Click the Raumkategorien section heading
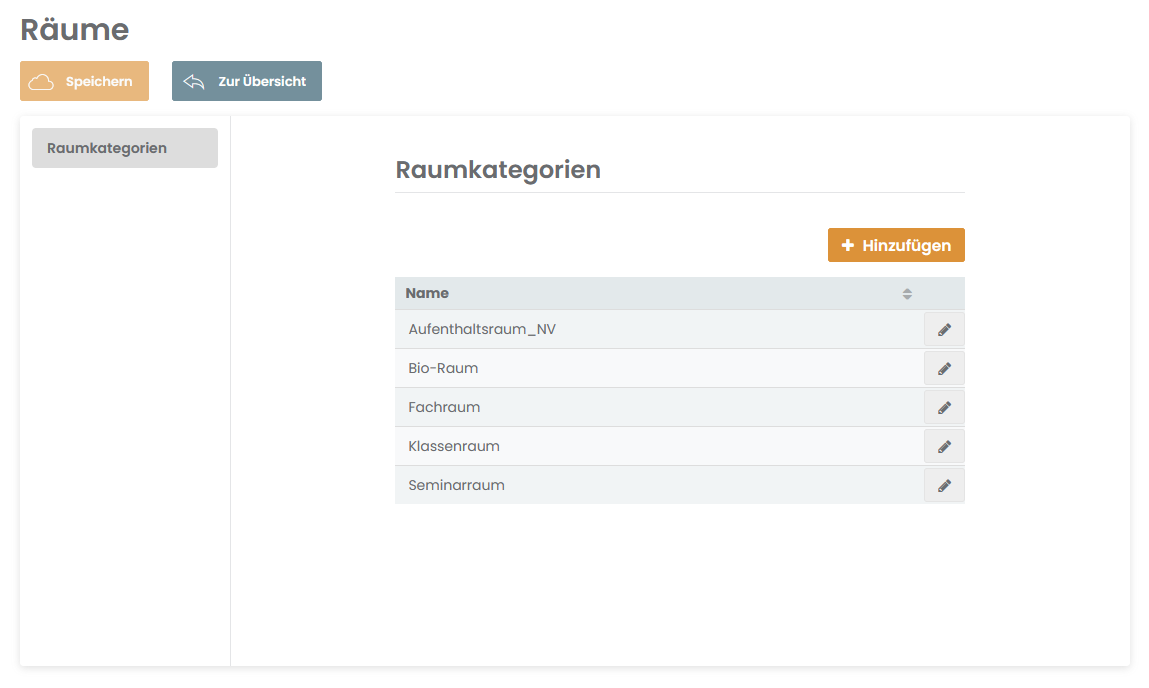The height and width of the screenshot is (688, 1149). [498, 170]
